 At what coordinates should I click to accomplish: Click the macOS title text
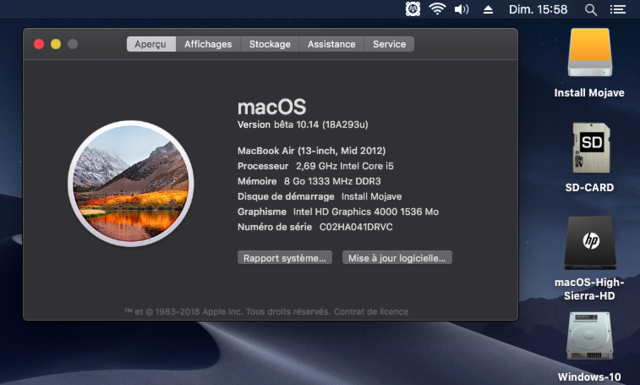coord(272,107)
